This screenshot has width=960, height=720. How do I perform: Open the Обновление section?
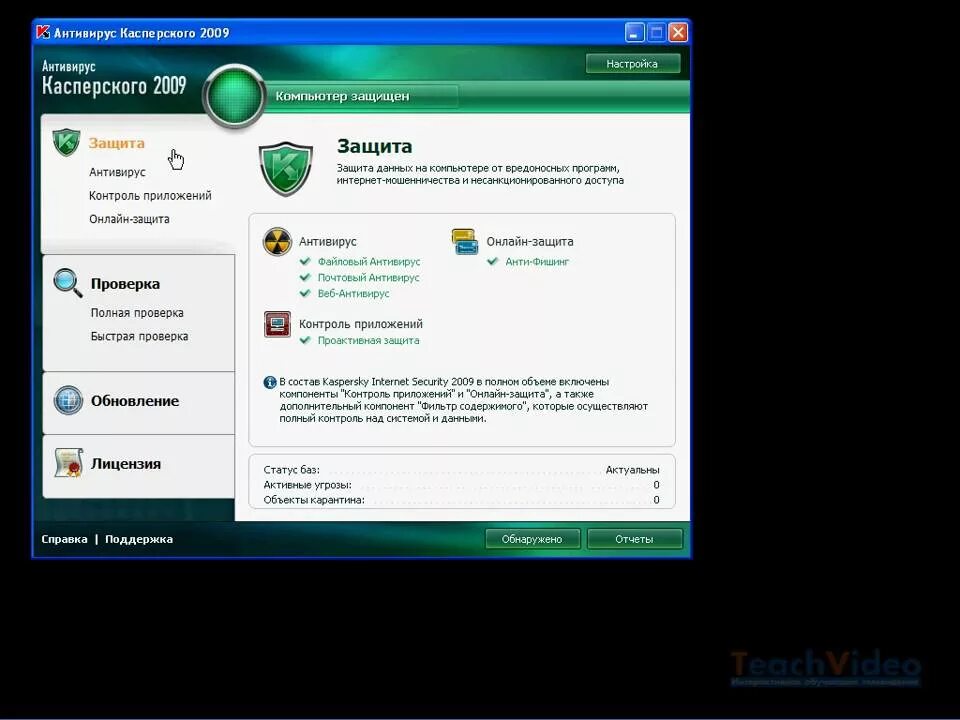(135, 401)
